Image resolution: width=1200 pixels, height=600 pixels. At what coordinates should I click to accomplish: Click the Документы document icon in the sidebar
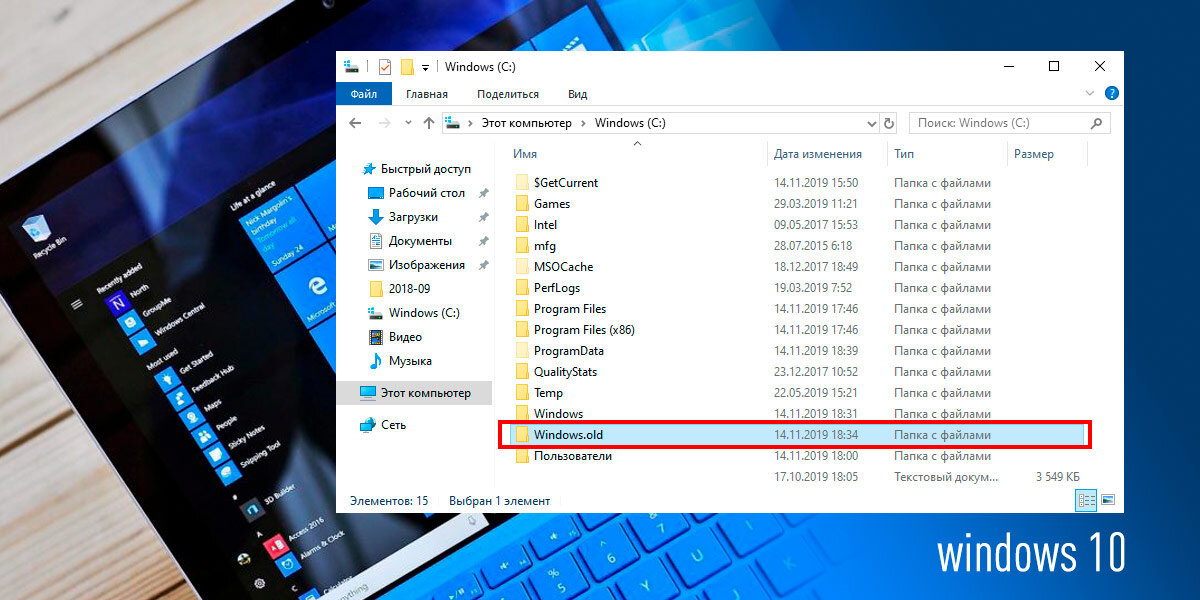[376, 241]
